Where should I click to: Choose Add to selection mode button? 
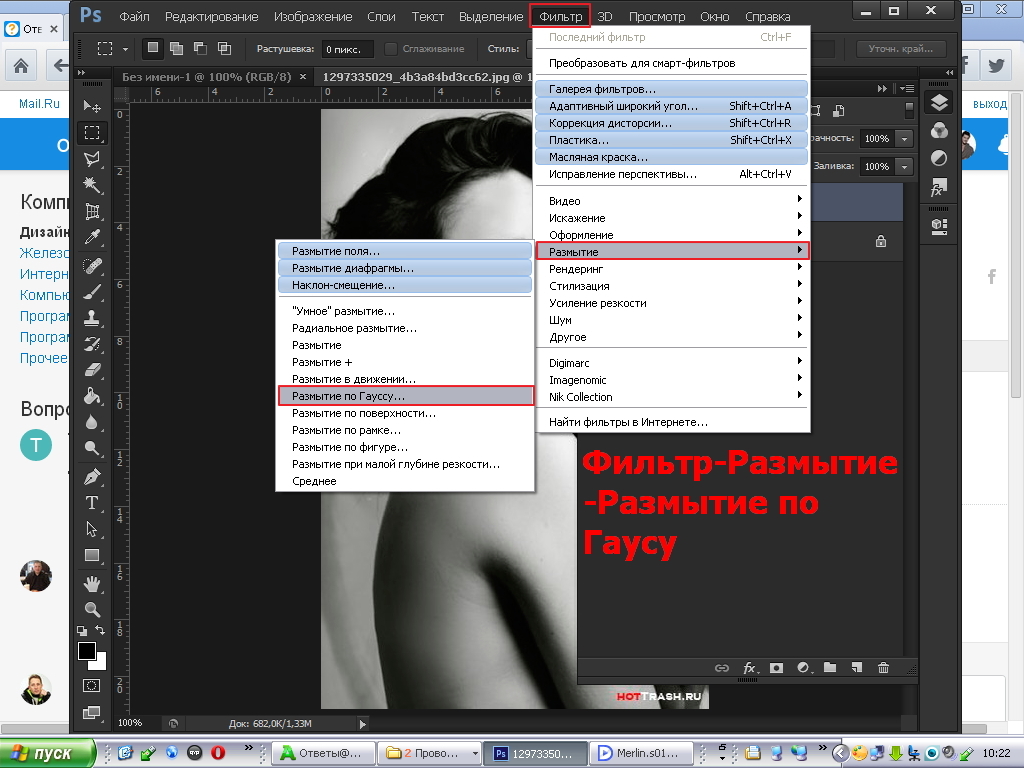[176, 48]
